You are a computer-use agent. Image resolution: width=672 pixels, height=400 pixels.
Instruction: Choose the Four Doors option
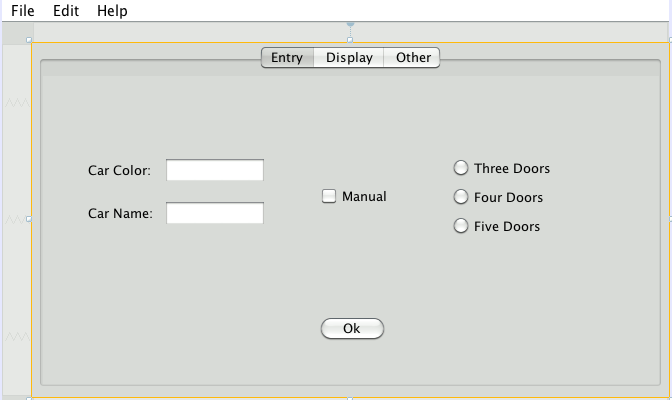click(461, 197)
